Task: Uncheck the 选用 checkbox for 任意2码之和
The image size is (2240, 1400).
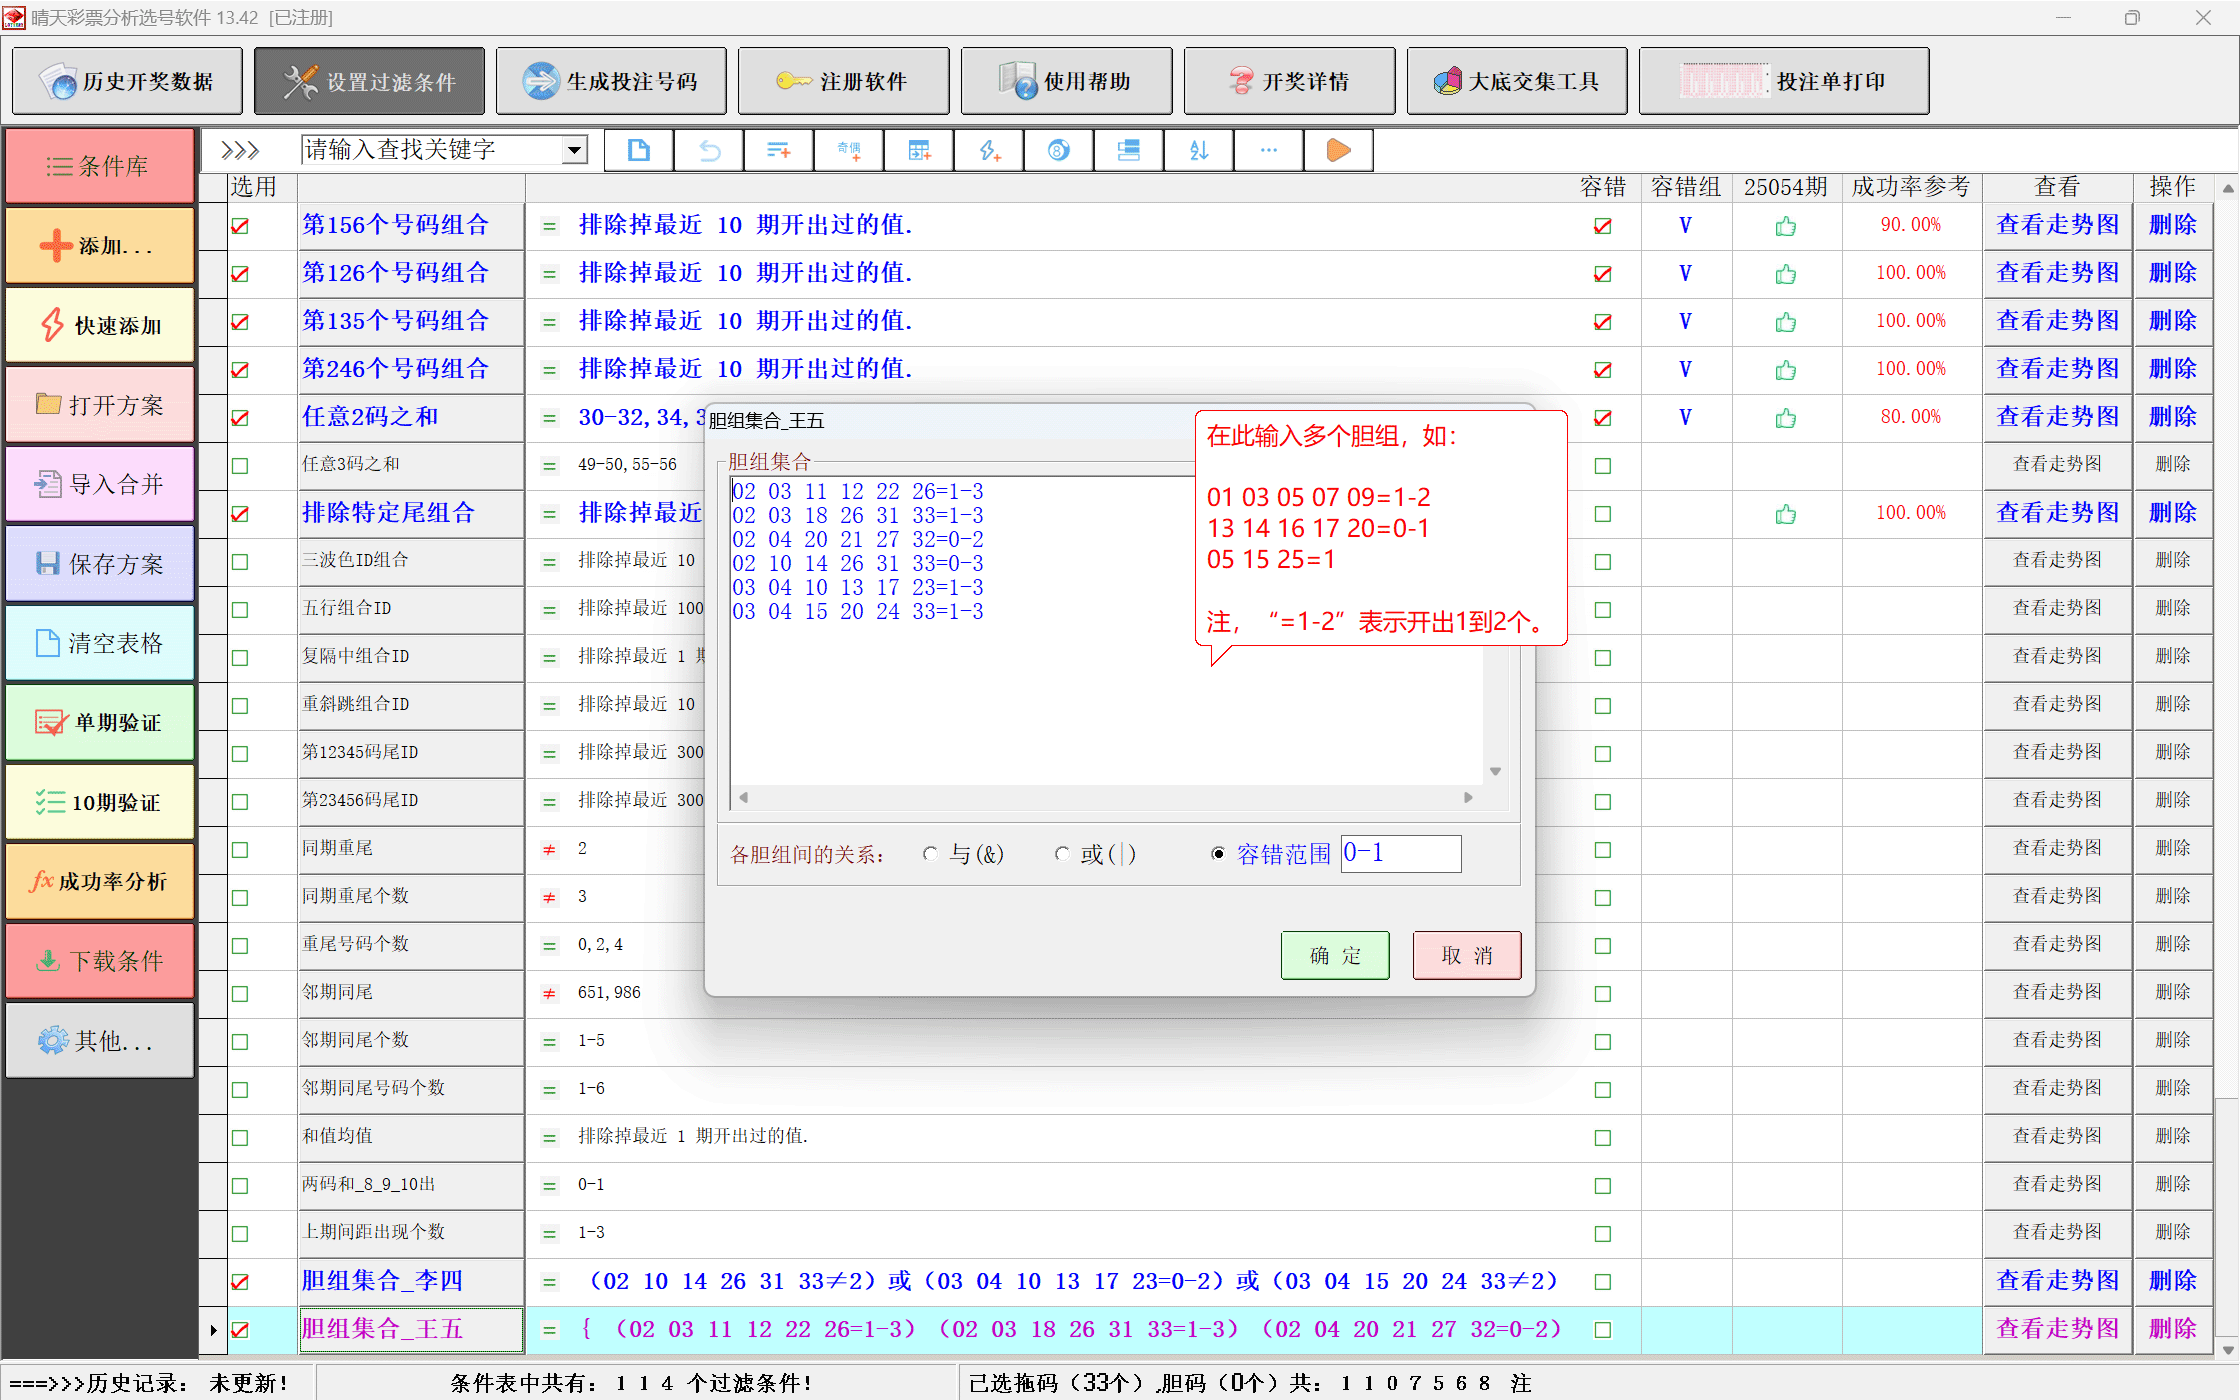Action: click(240, 418)
